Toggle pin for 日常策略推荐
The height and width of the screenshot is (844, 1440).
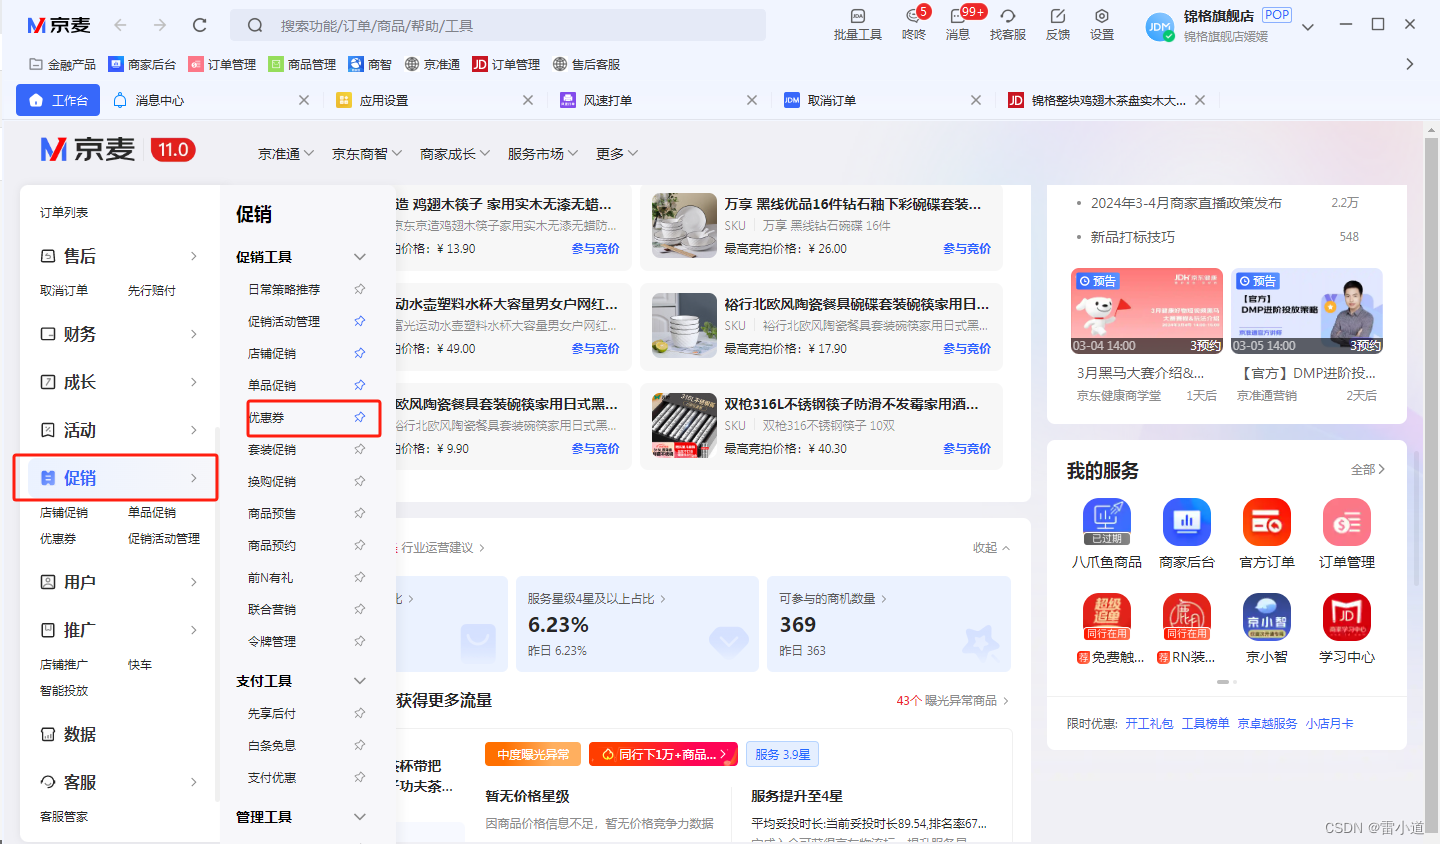[360, 289]
